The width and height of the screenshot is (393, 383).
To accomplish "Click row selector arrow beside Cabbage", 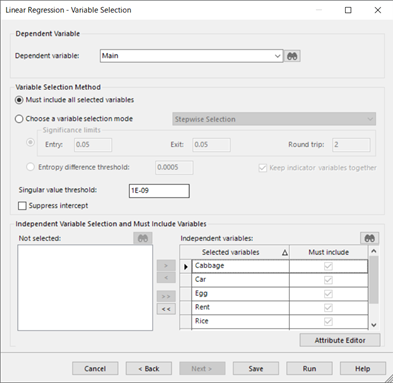I will pos(186,266).
